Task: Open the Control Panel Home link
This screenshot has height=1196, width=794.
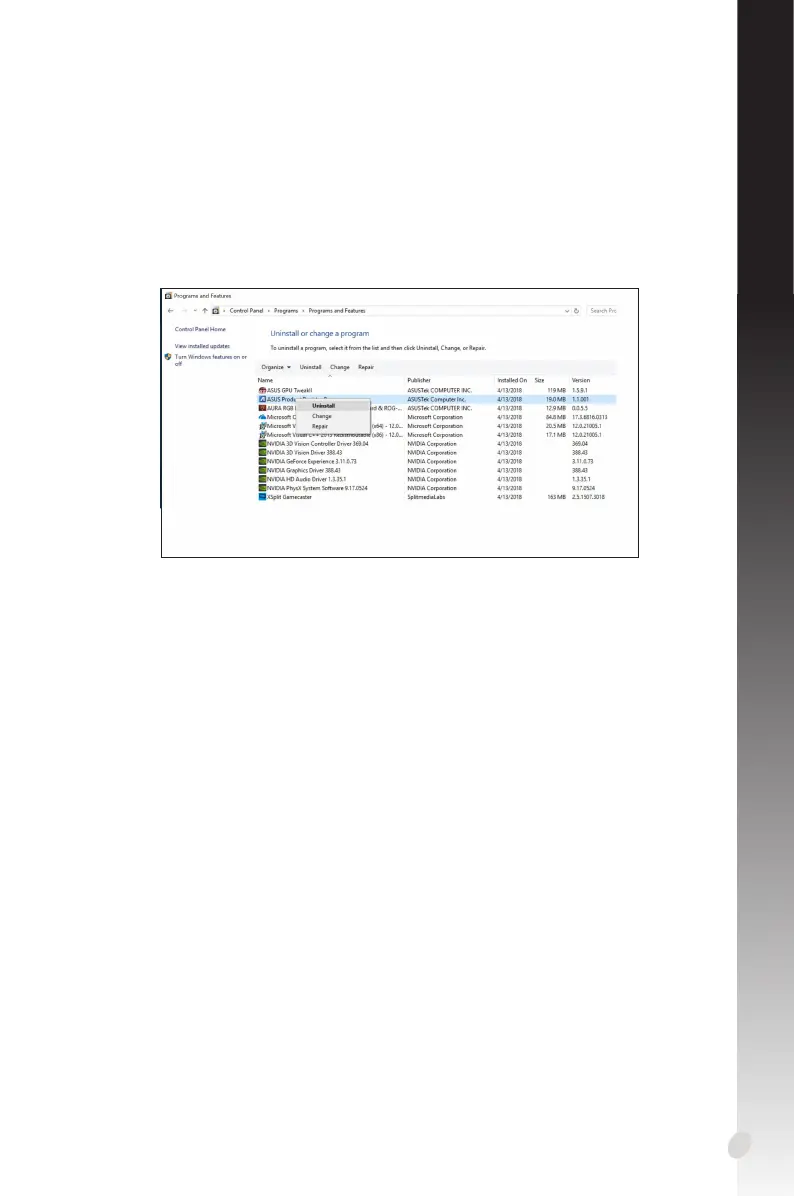Action: [x=200, y=330]
